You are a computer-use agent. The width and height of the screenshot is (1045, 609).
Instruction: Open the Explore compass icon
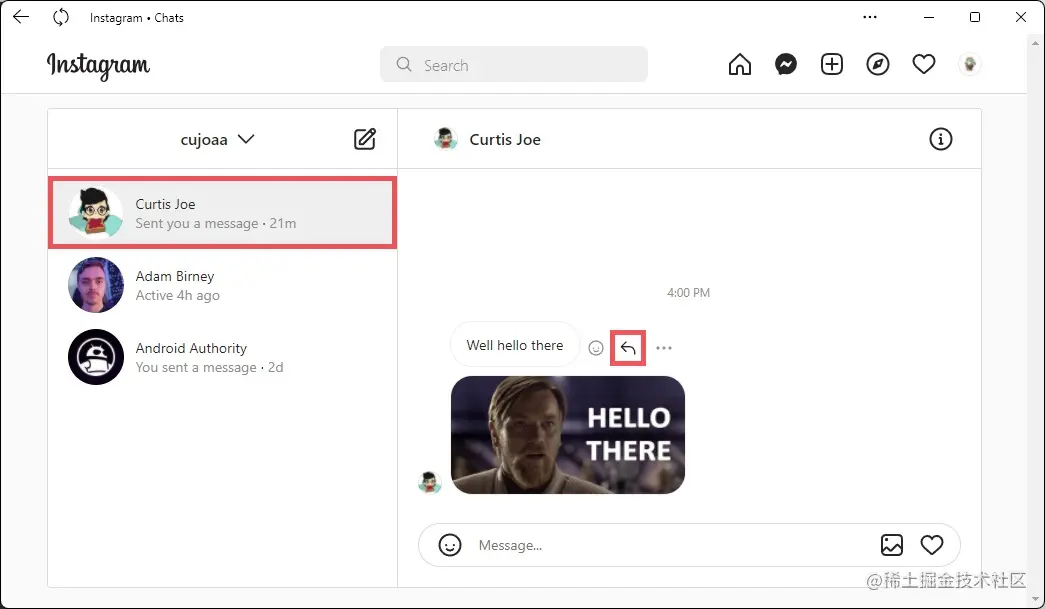click(x=878, y=65)
